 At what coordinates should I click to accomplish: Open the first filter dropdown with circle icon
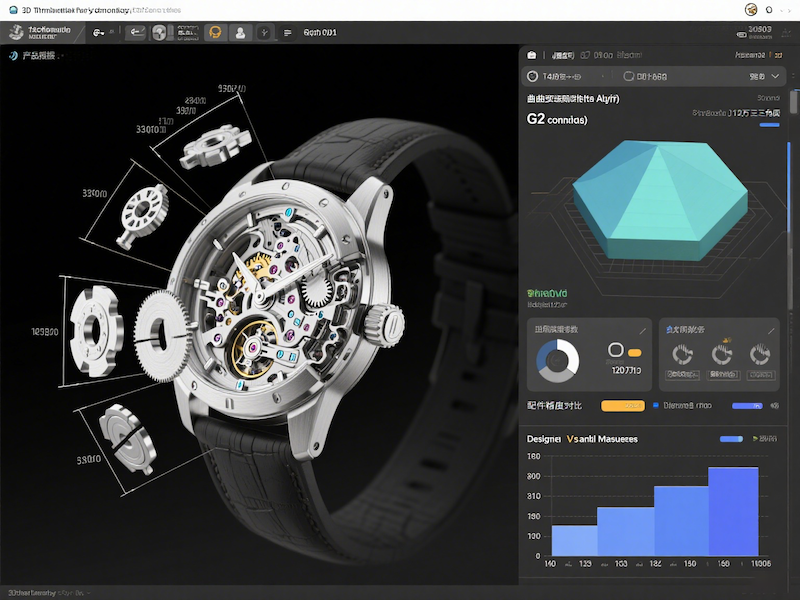point(565,76)
